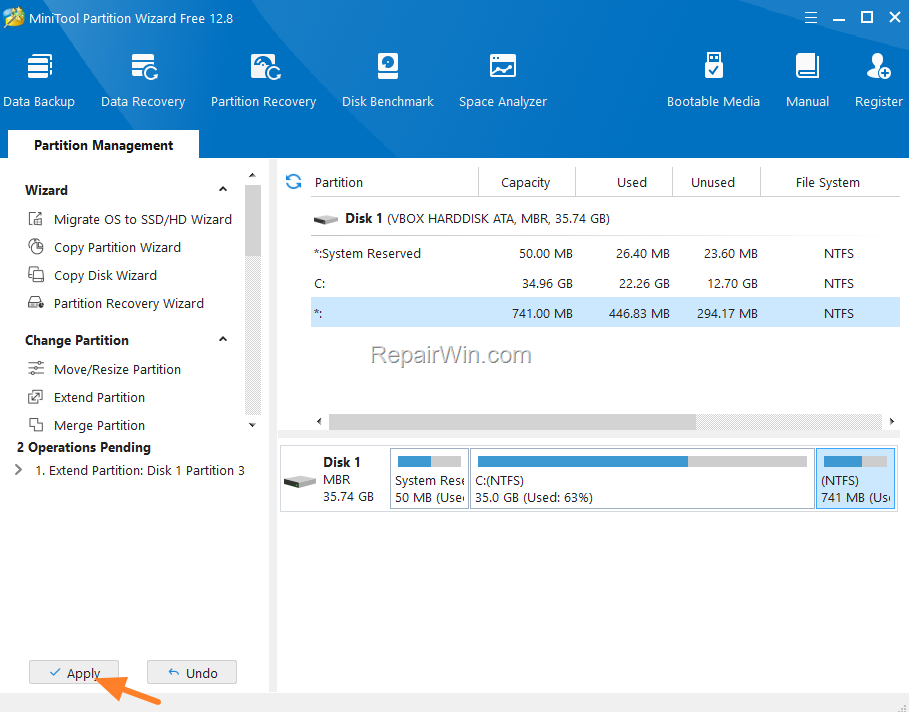Open the Data Backup tool
909x712 pixels.
[38, 80]
